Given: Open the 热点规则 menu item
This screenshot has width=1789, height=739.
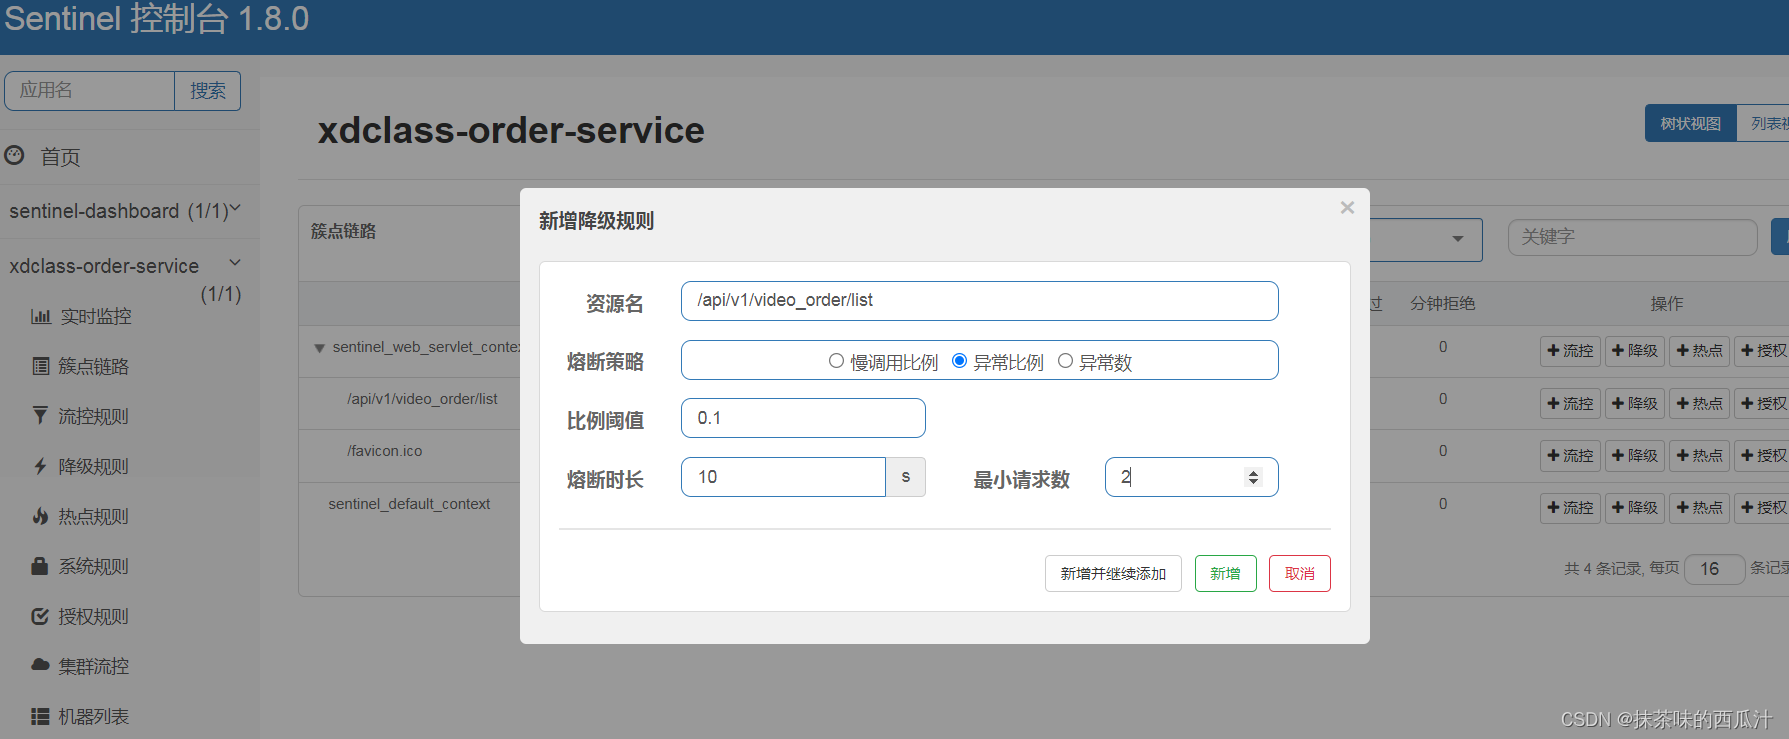Looking at the screenshot, I should (94, 516).
